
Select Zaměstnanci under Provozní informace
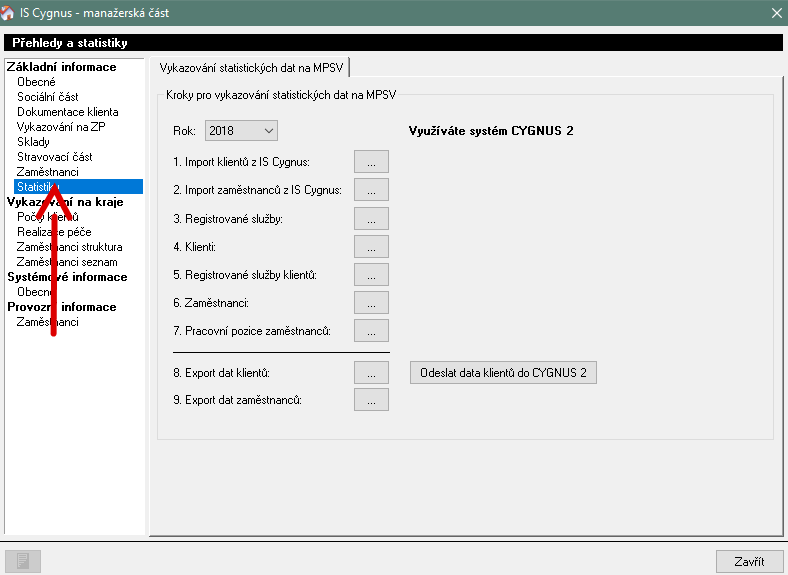[x=48, y=322]
